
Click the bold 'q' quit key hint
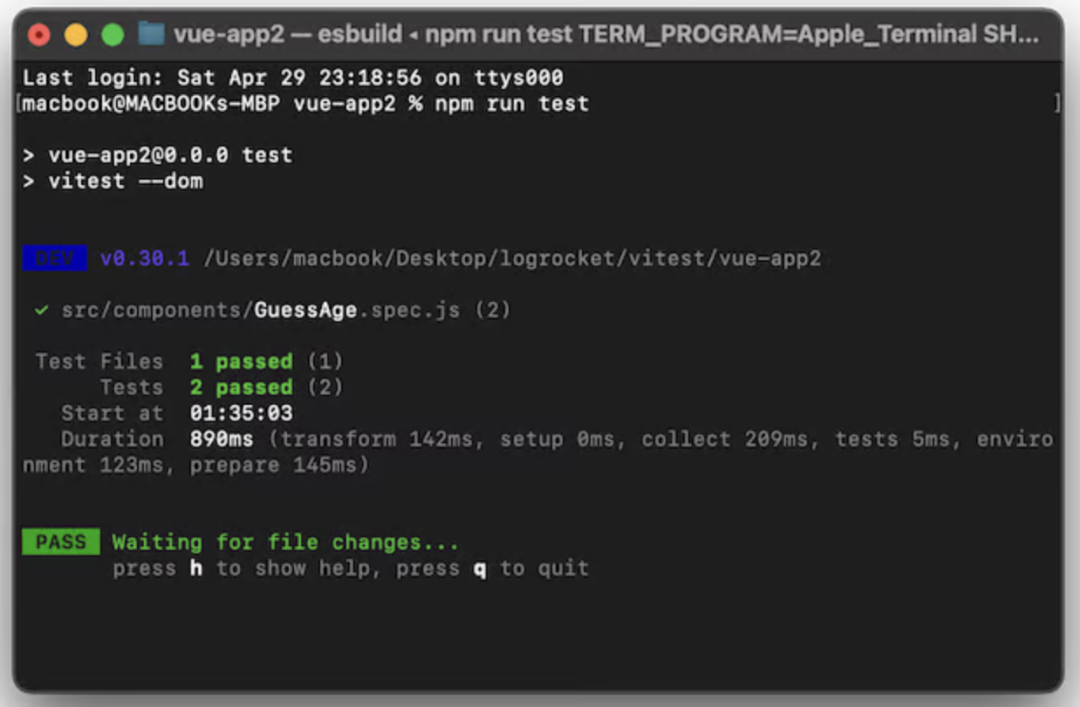[x=480, y=569]
